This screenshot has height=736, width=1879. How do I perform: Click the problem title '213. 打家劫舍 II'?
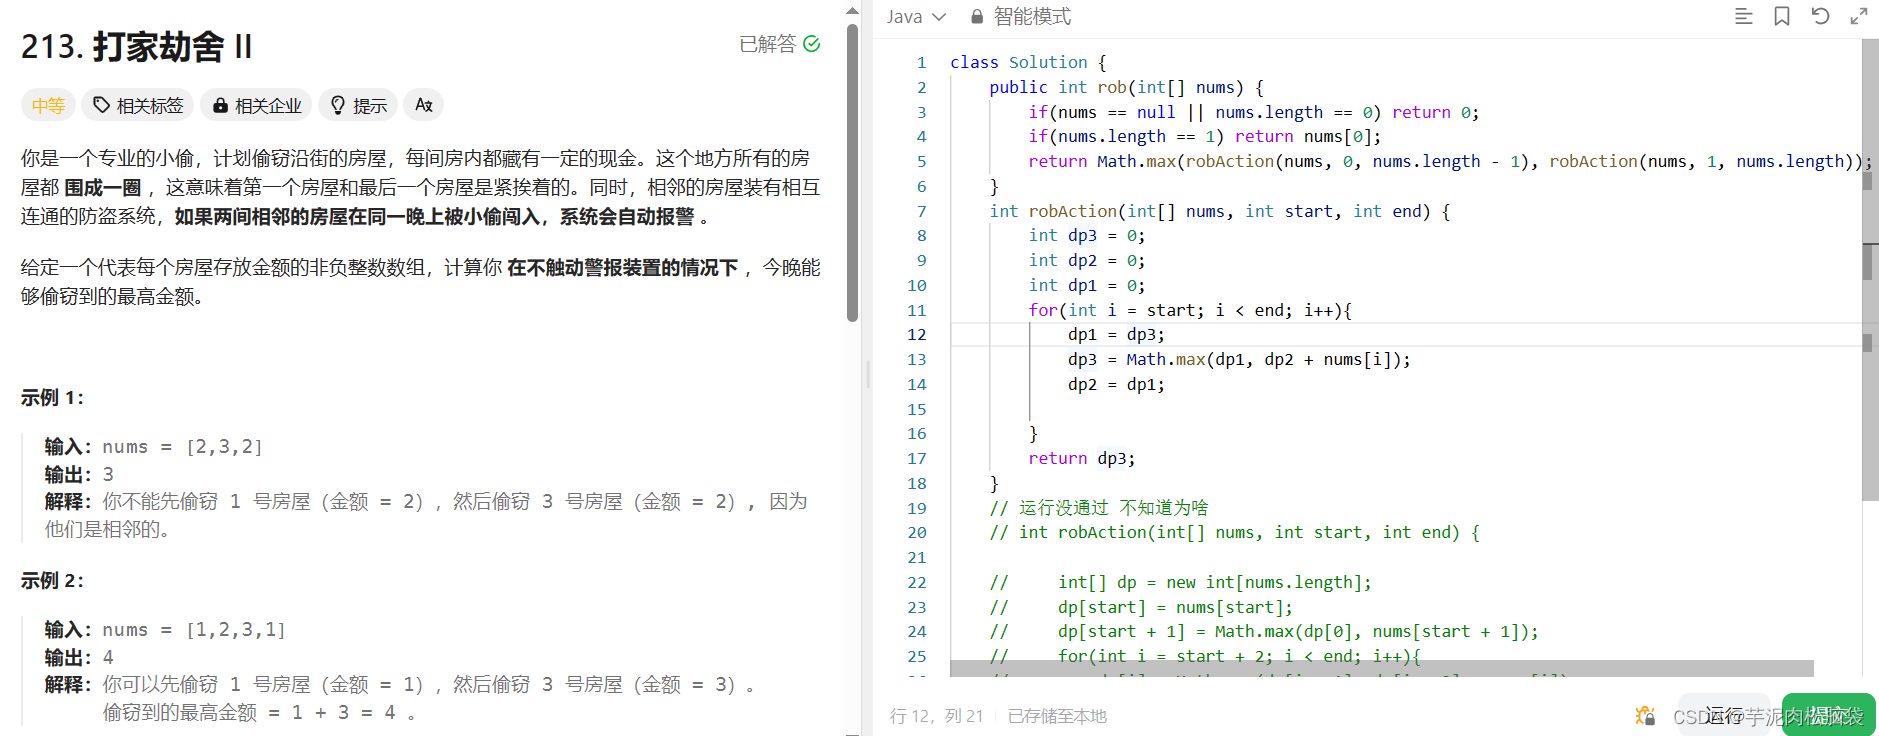[136, 47]
